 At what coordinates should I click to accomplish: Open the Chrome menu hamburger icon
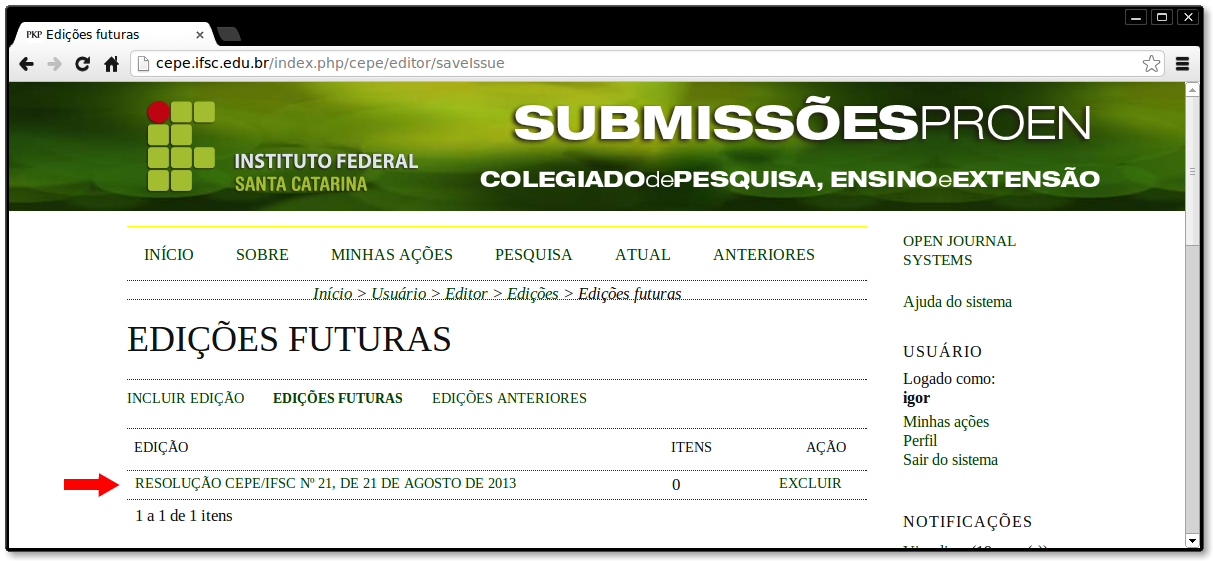pos(1182,64)
